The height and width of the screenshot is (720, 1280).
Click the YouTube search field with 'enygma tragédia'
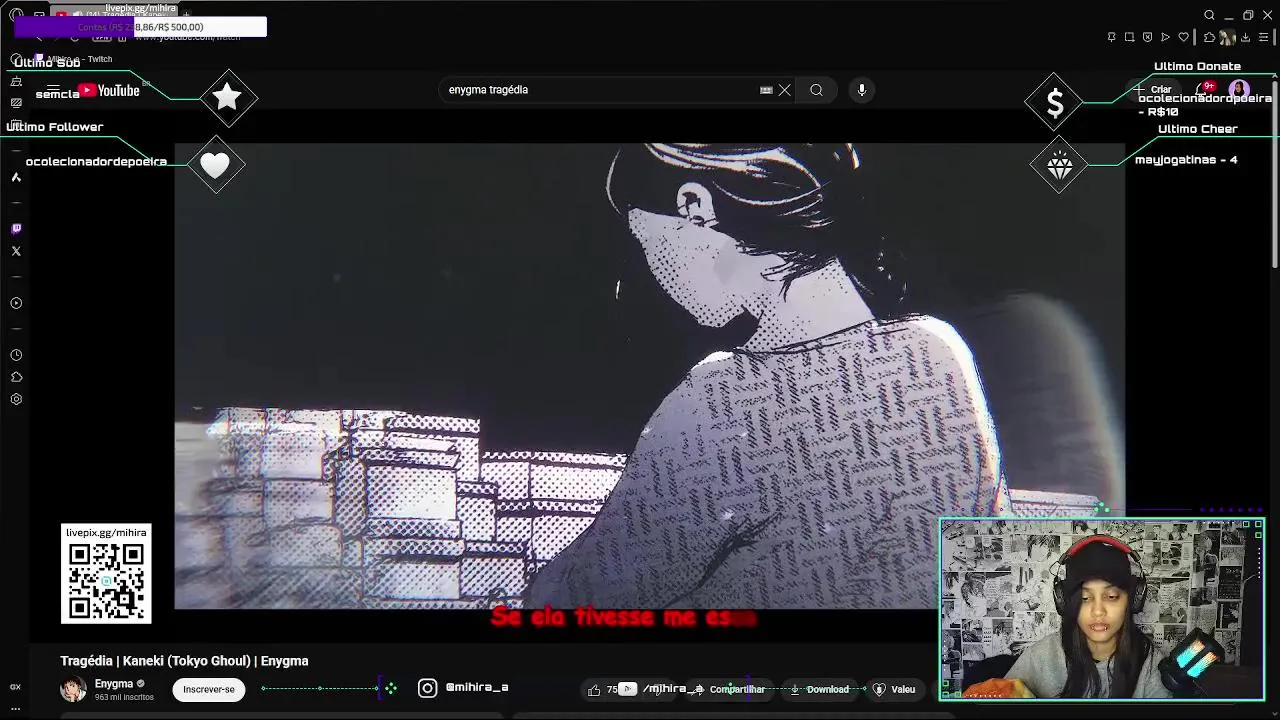pyautogui.click(x=600, y=90)
